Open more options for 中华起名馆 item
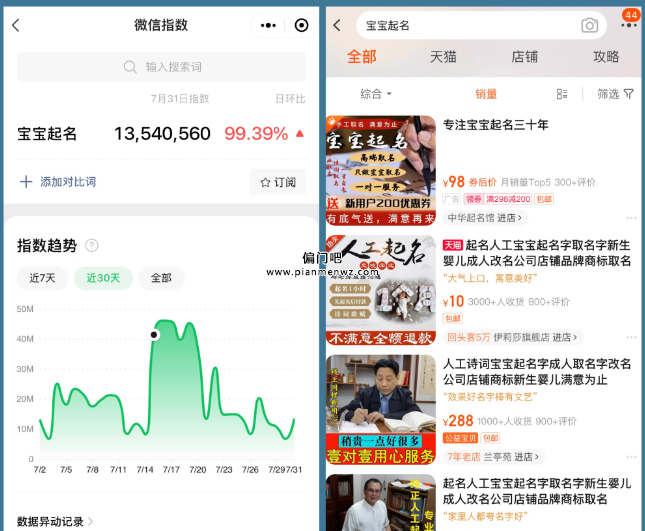The width and height of the screenshot is (645, 531). click(631, 218)
